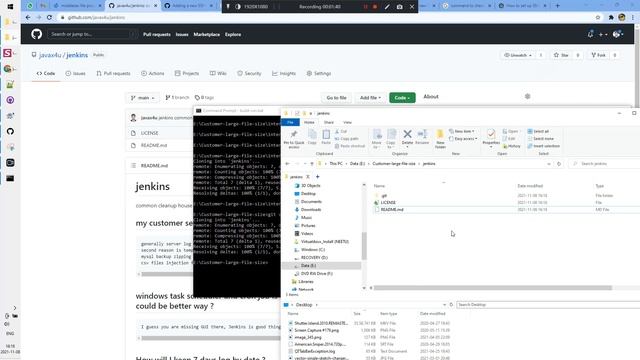Click the Search jenkins box in Explorer

(604, 164)
